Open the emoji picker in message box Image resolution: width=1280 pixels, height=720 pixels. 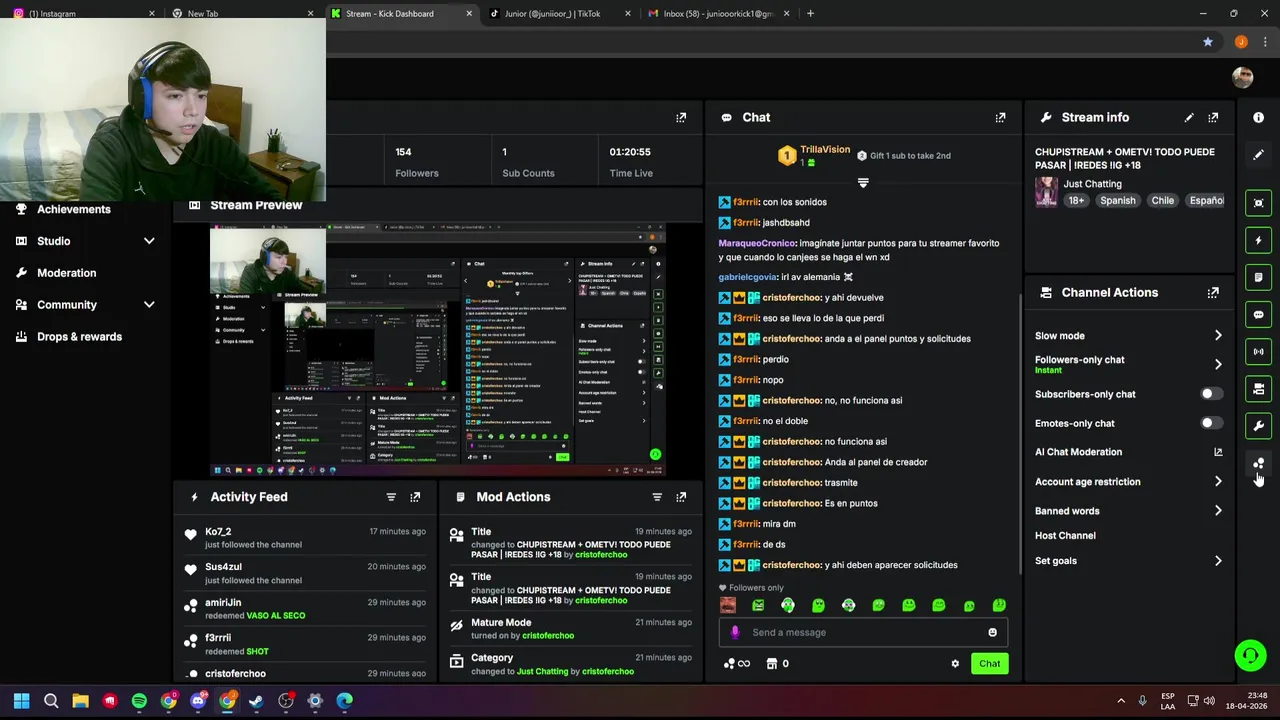[x=992, y=632]
